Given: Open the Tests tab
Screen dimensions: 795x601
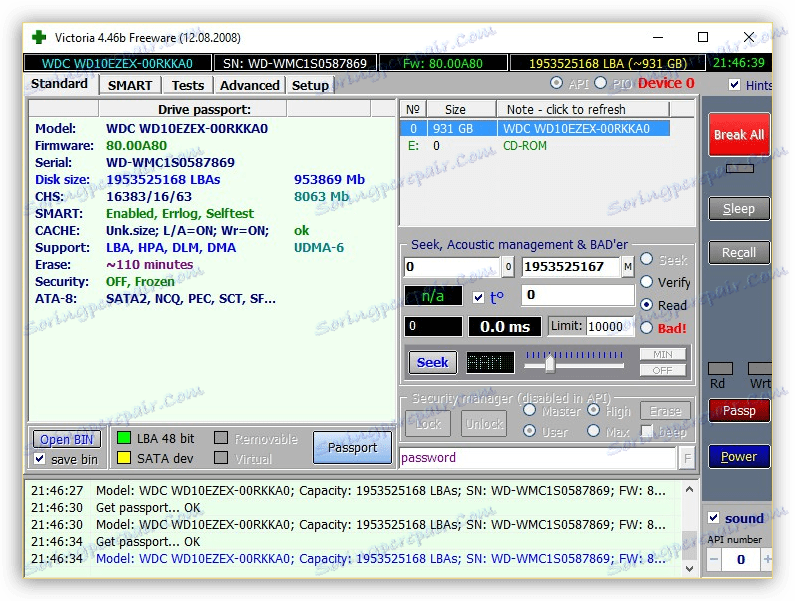Looking at the screenshot, I should coord(187,85).
